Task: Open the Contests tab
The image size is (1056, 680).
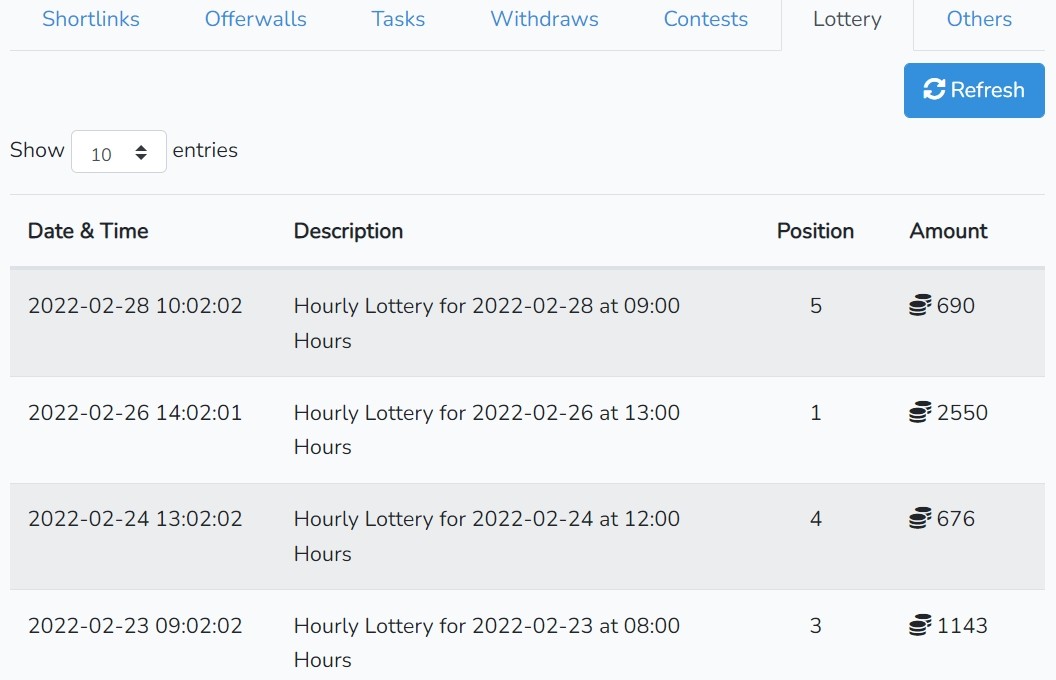Action: 706,19
